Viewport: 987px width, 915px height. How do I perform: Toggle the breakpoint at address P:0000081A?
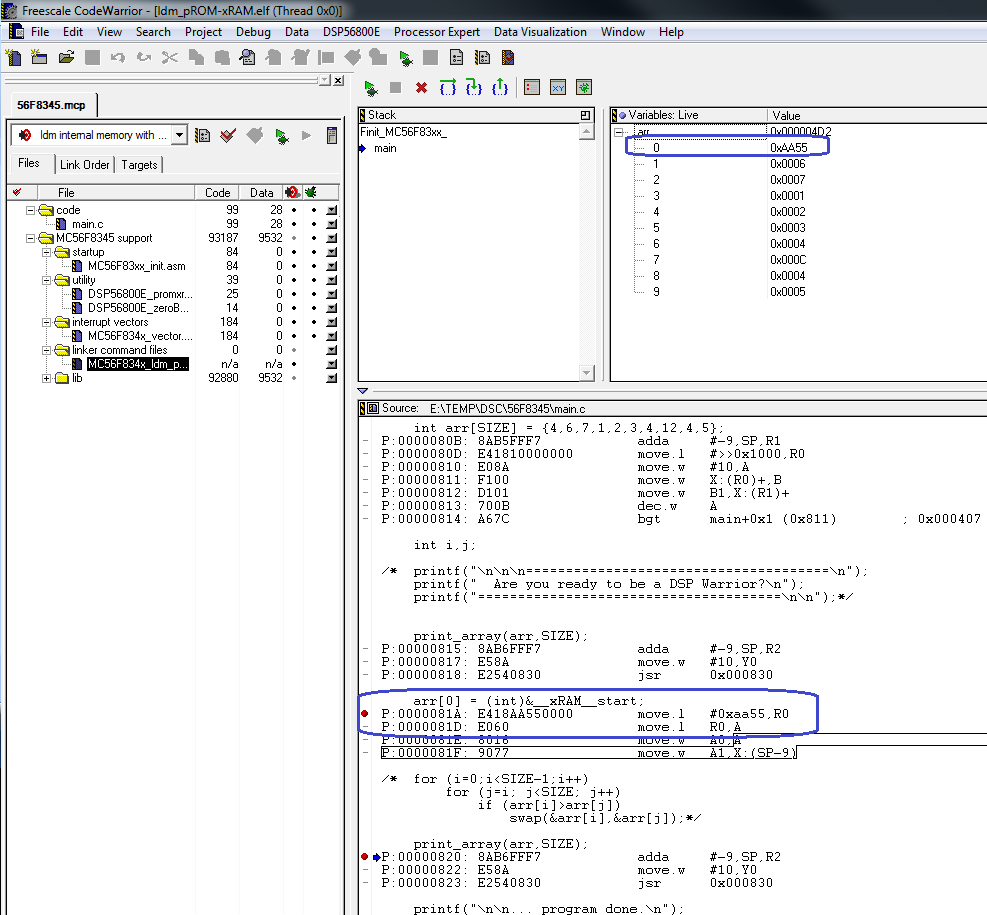(x=366, y=713)
